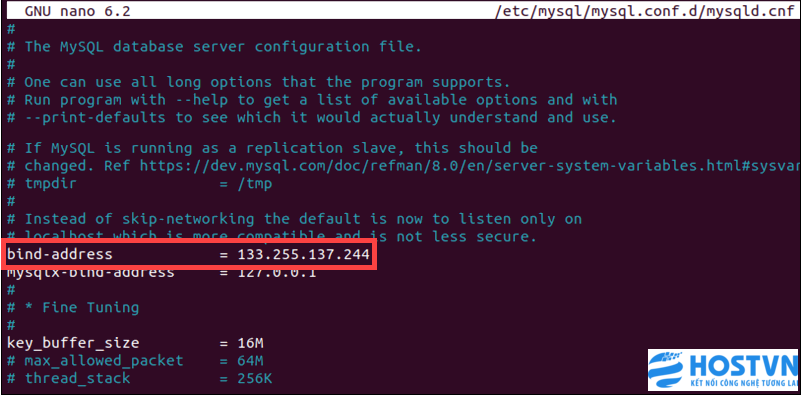Viewport: 803px width, 396px height.
Task: Click the 16M key_buffer_size value
Action: (x=250, y=343)
